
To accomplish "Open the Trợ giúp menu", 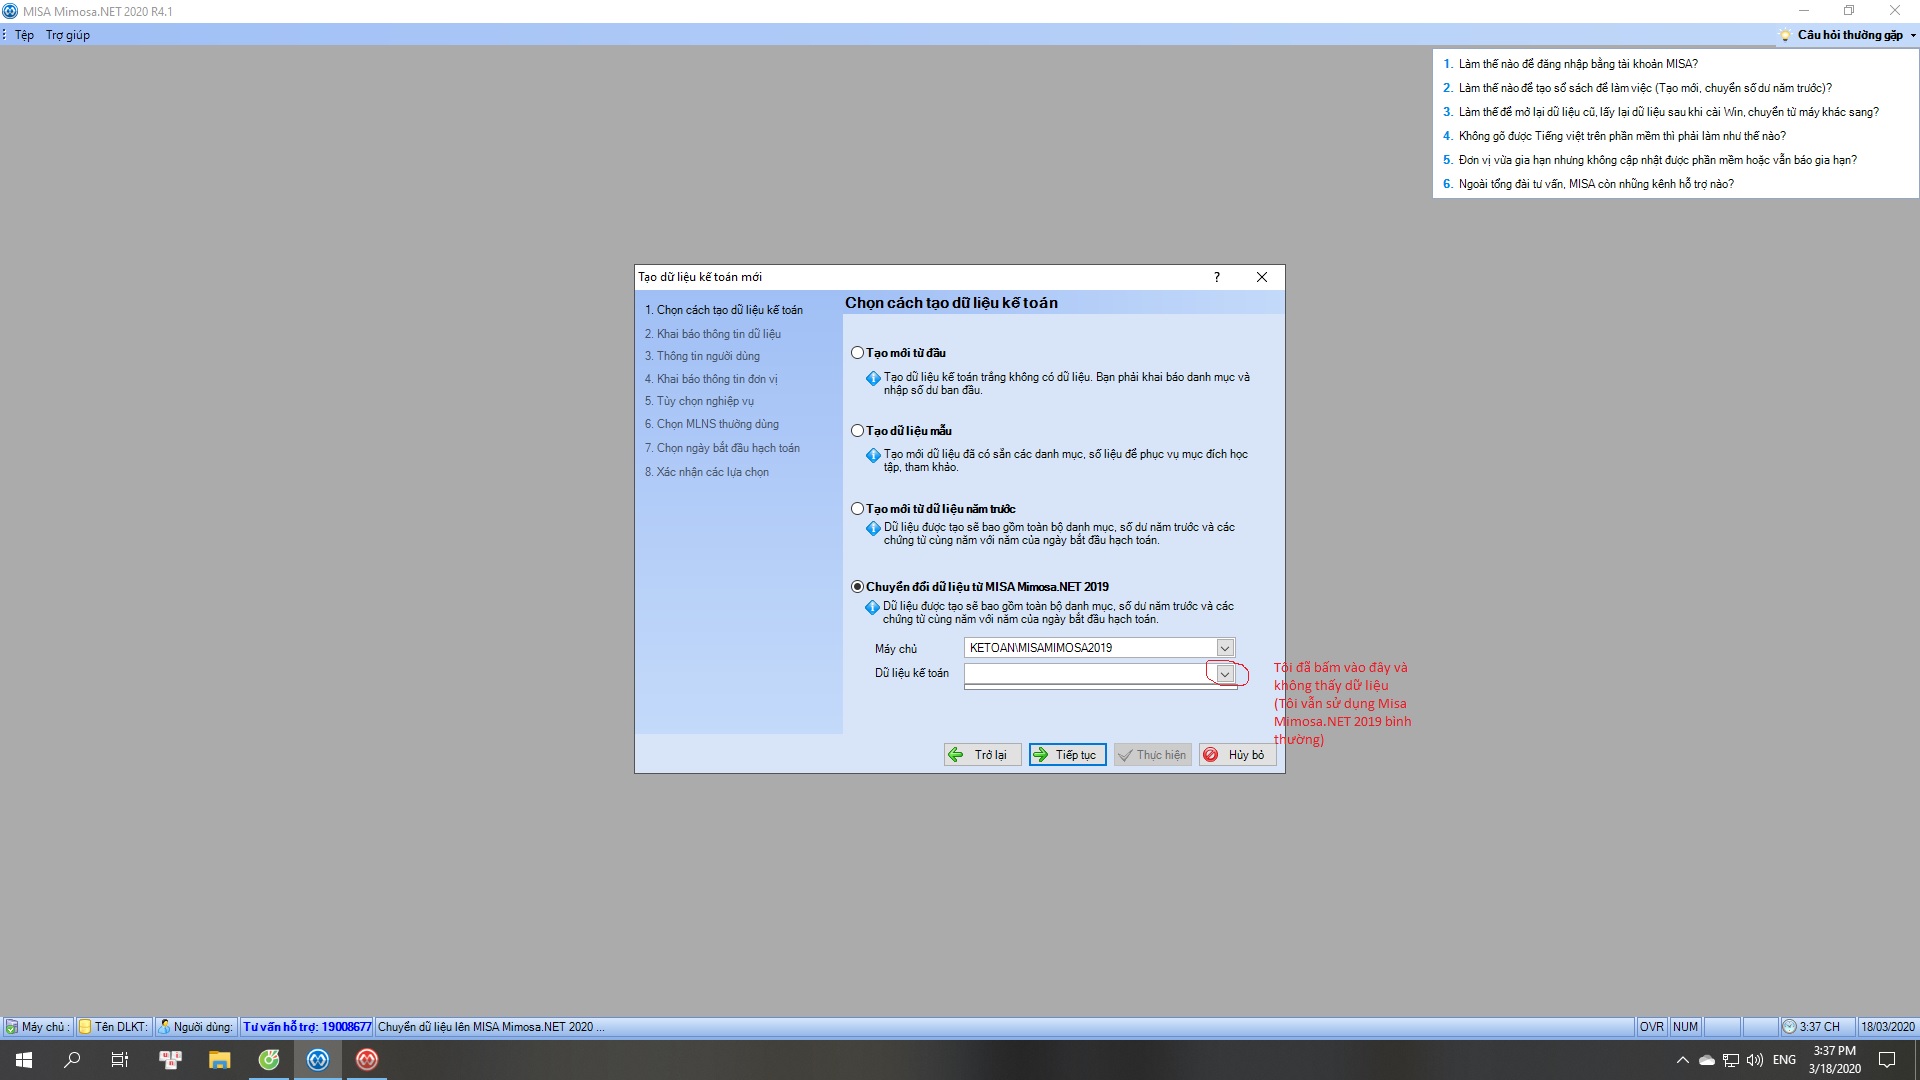I will [x=67, y=35].
